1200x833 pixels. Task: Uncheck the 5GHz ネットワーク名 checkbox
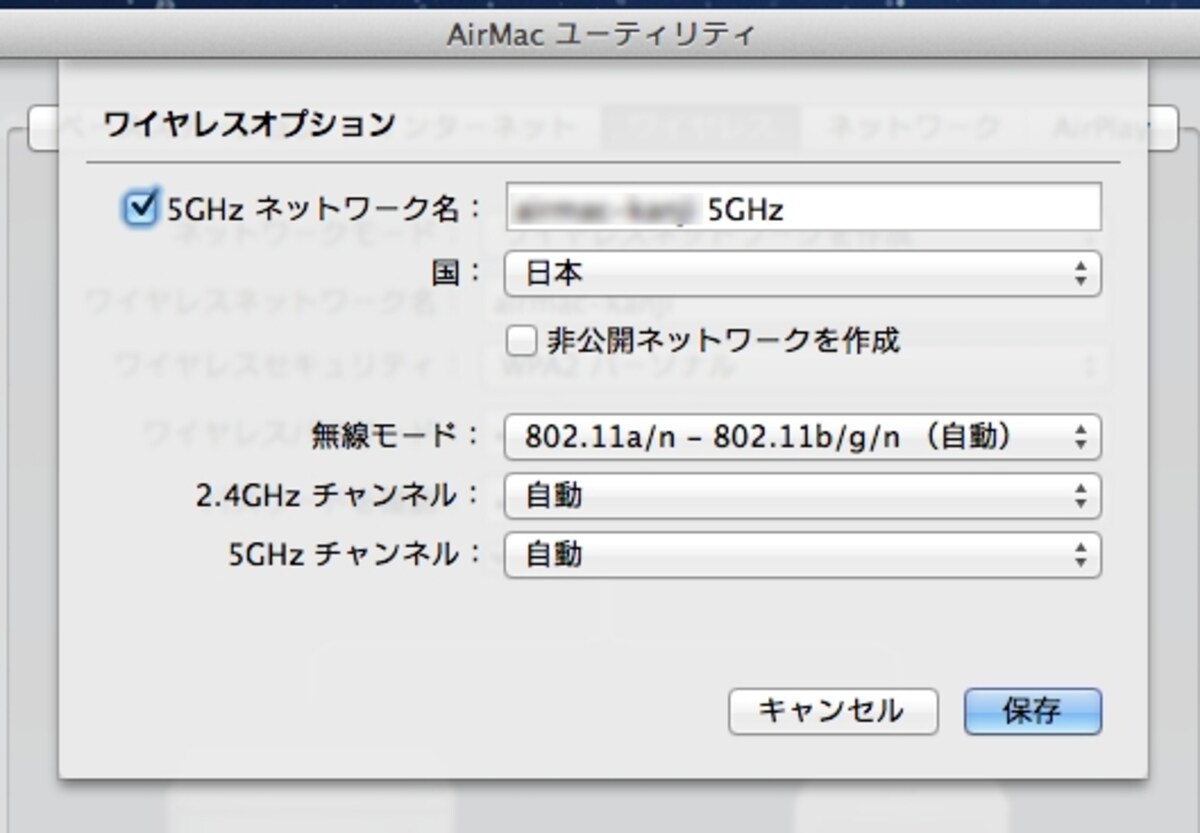pos(139,208)
